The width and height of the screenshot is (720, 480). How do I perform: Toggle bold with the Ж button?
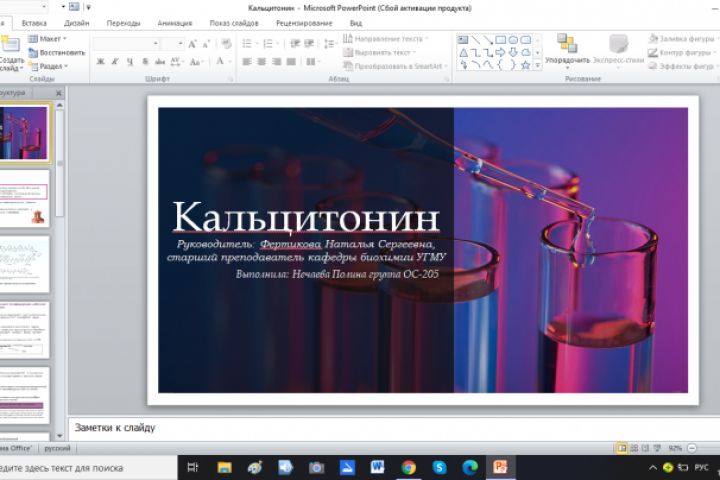point(100,62)
